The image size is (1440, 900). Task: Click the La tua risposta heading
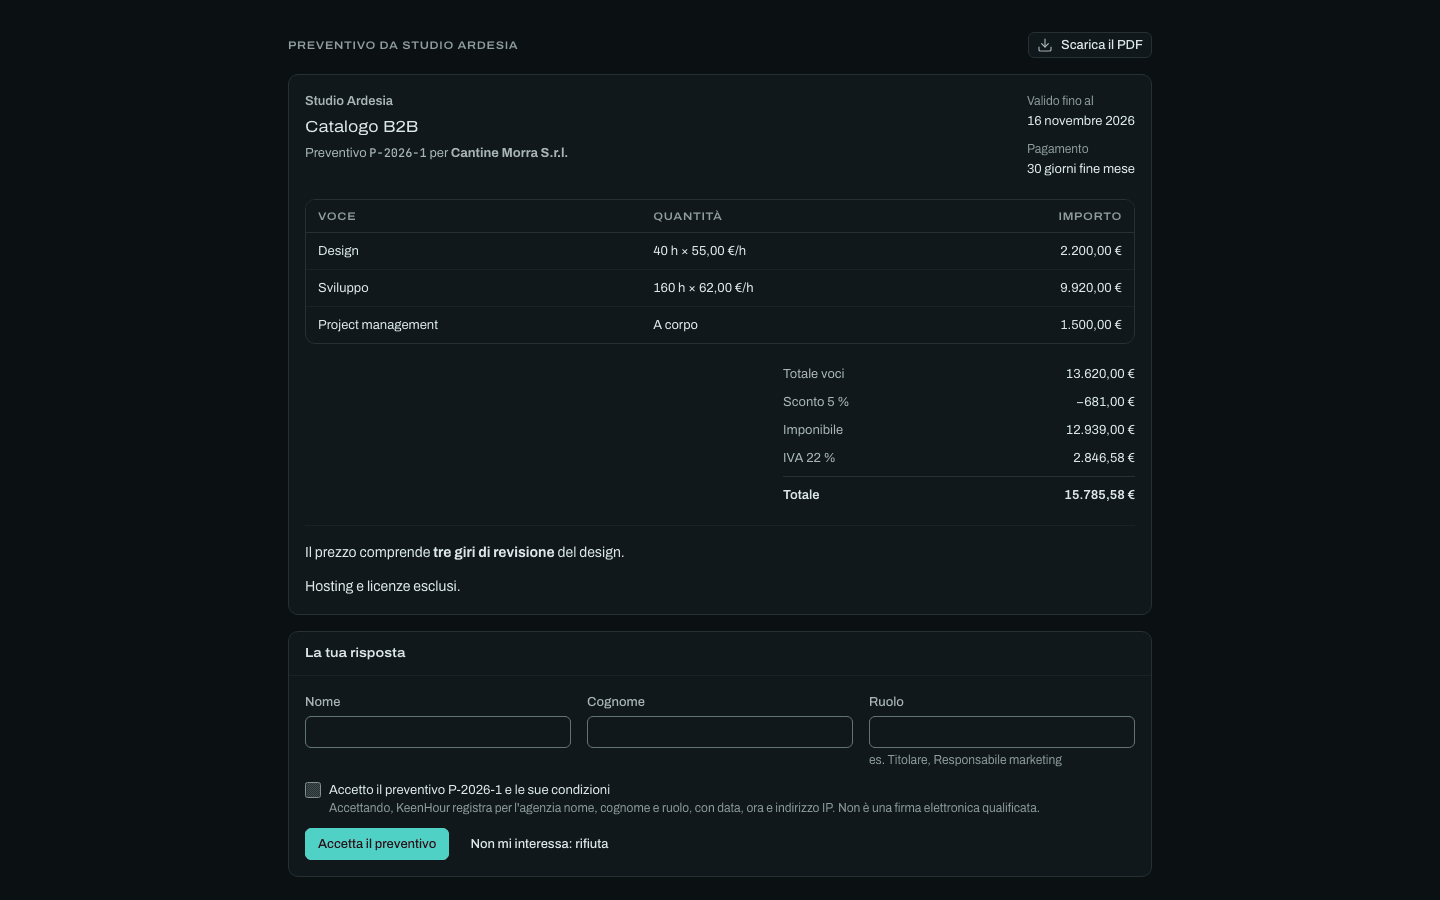click(x=355, y=653)
